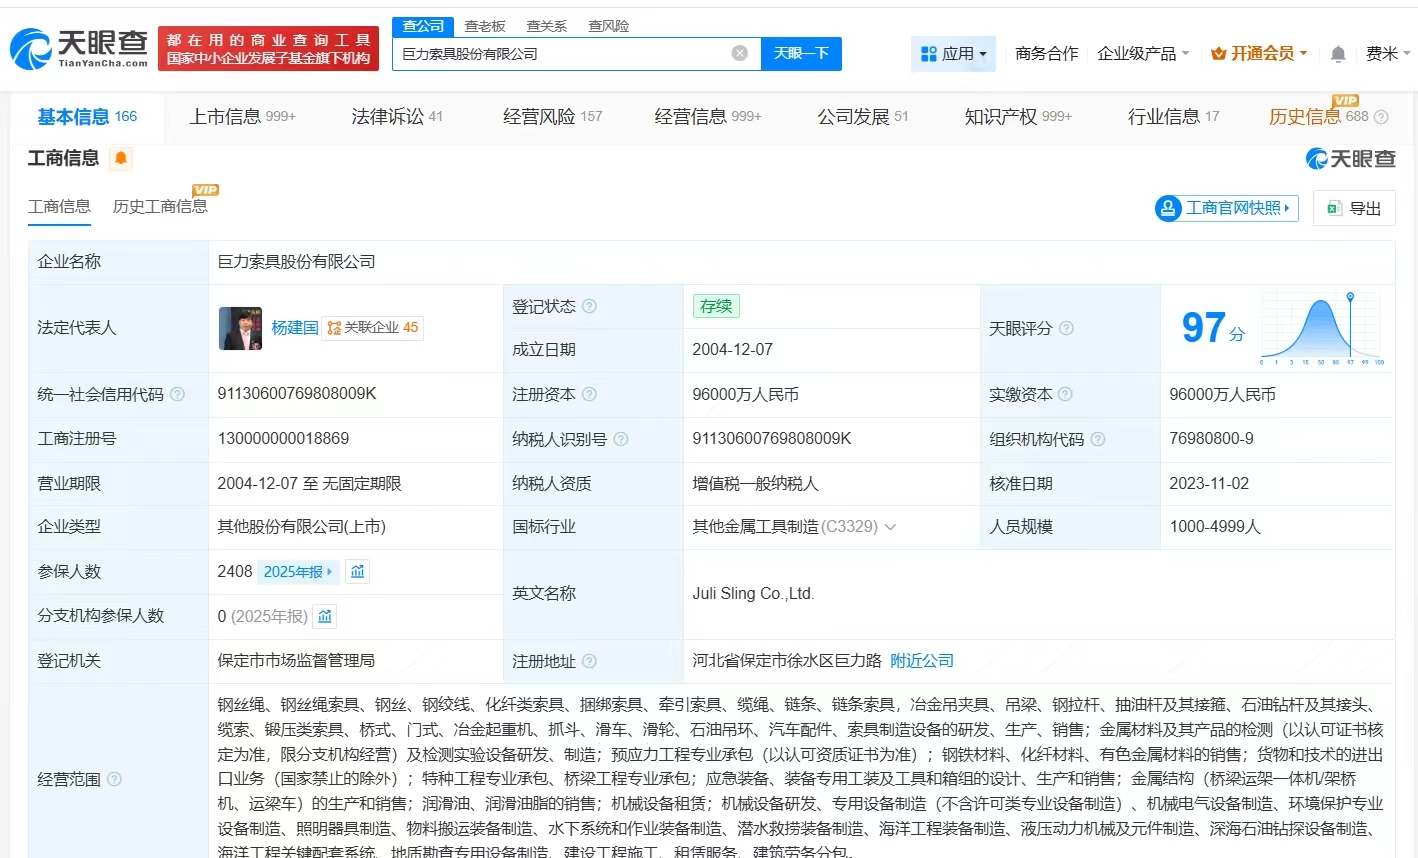Click 关联企业 45 badge

(x=373, y=328)
